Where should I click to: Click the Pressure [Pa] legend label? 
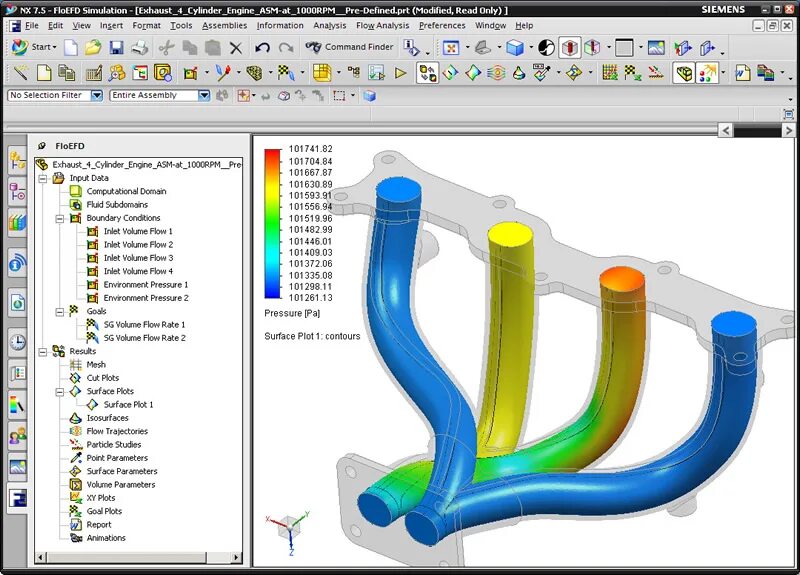[x=292, y=313]
